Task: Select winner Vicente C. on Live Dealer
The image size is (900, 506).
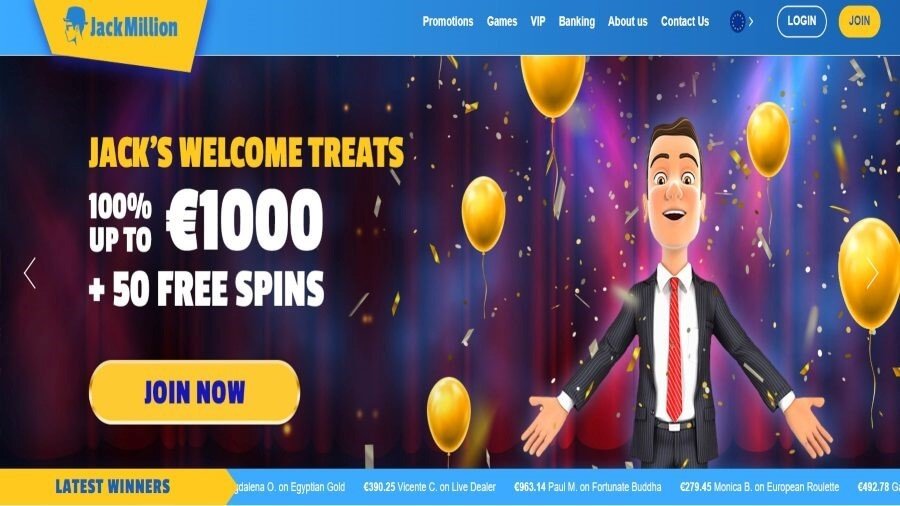Action: [x=429, y=487]
